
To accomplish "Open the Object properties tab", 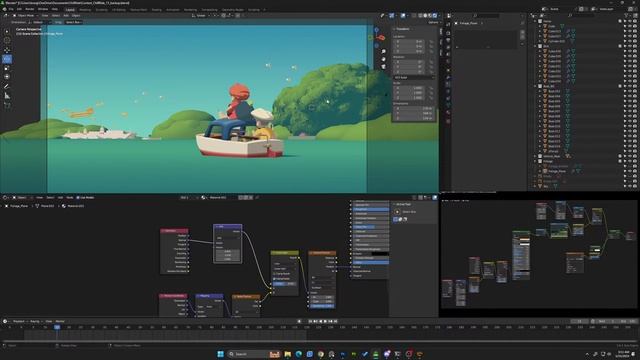I will click(448, 69).
